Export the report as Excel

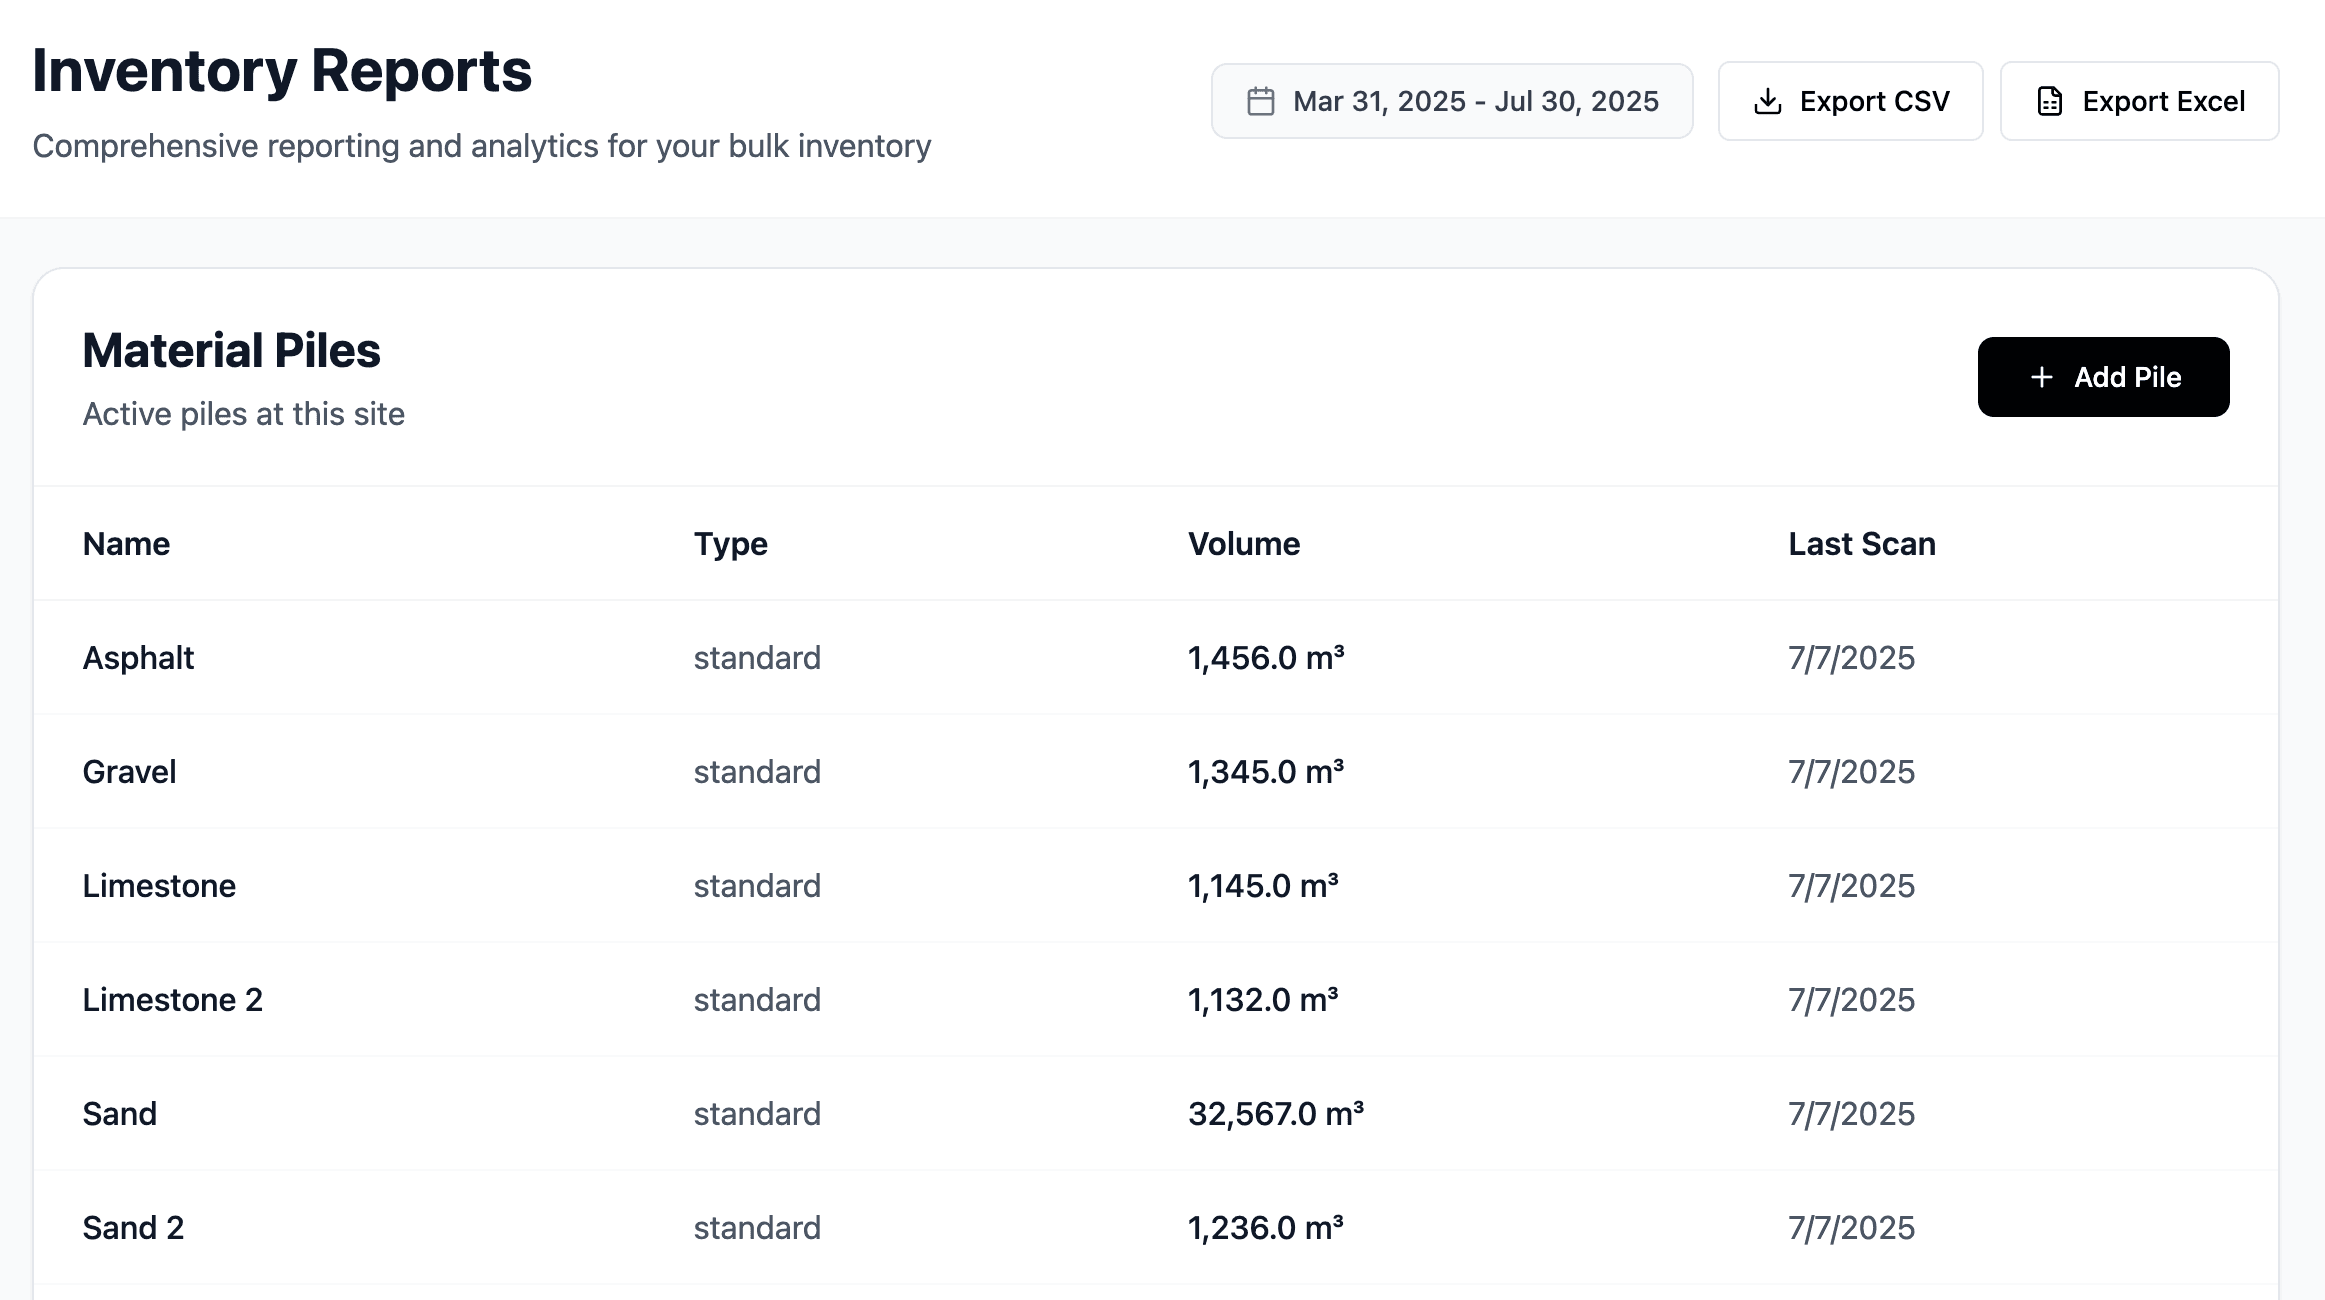tap(2139, 101)
